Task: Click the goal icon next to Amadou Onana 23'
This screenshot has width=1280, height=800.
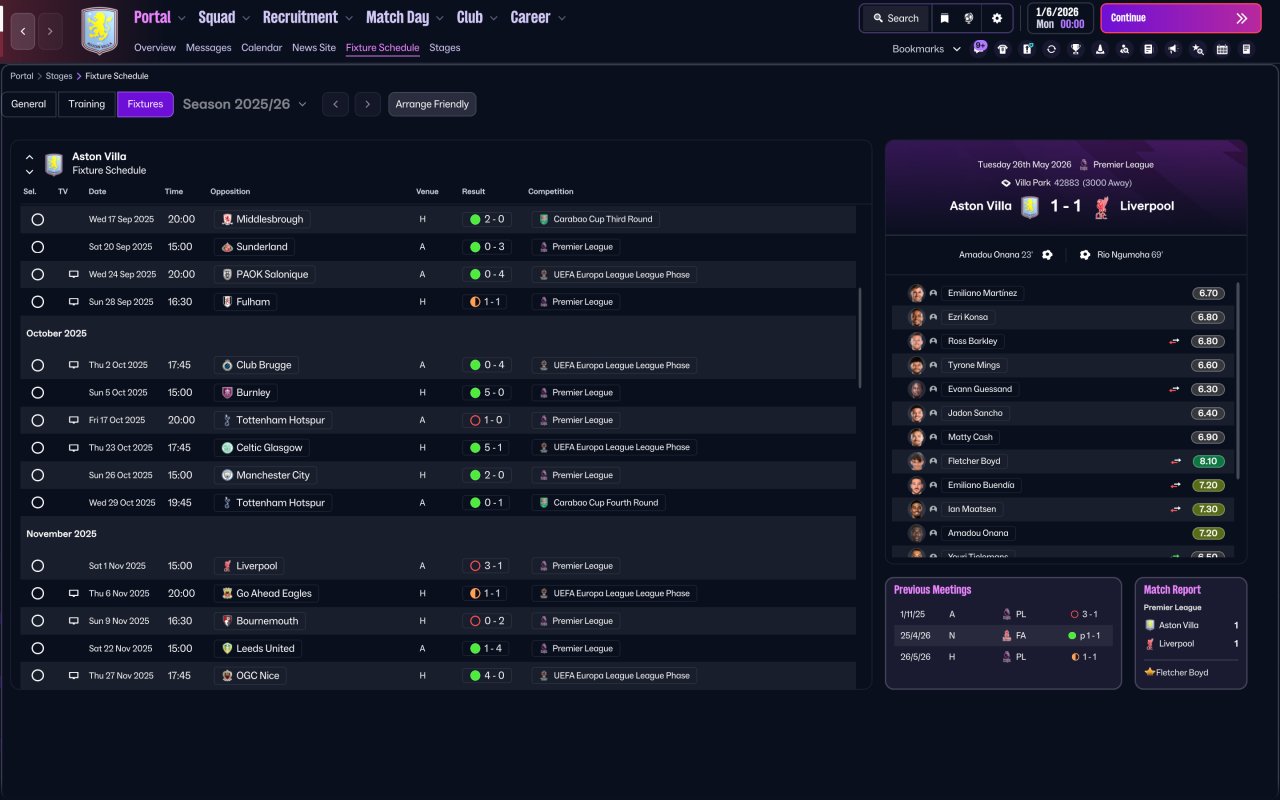Action: click(1047, 255)
